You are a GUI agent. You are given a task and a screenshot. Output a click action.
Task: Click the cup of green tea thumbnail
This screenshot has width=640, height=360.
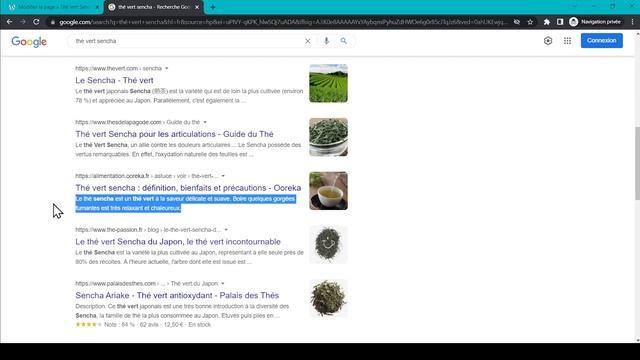point(328,191)
